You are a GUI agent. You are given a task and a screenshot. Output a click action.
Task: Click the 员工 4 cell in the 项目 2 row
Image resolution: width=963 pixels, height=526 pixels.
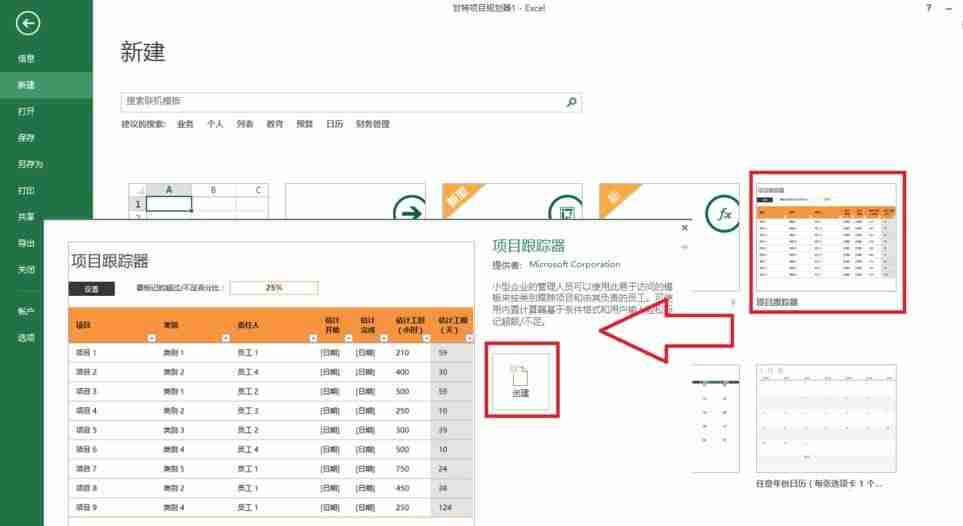(x=248, y=372)
